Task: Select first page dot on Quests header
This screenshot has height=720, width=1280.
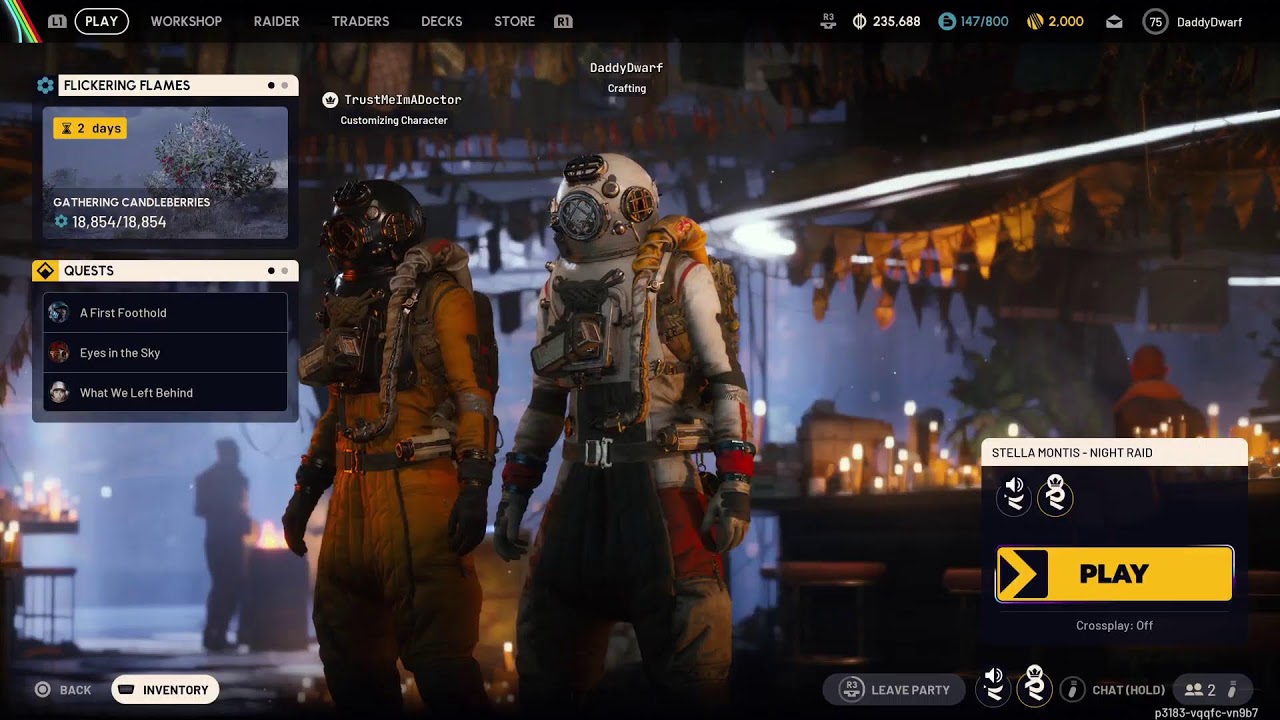Action: 271,271
